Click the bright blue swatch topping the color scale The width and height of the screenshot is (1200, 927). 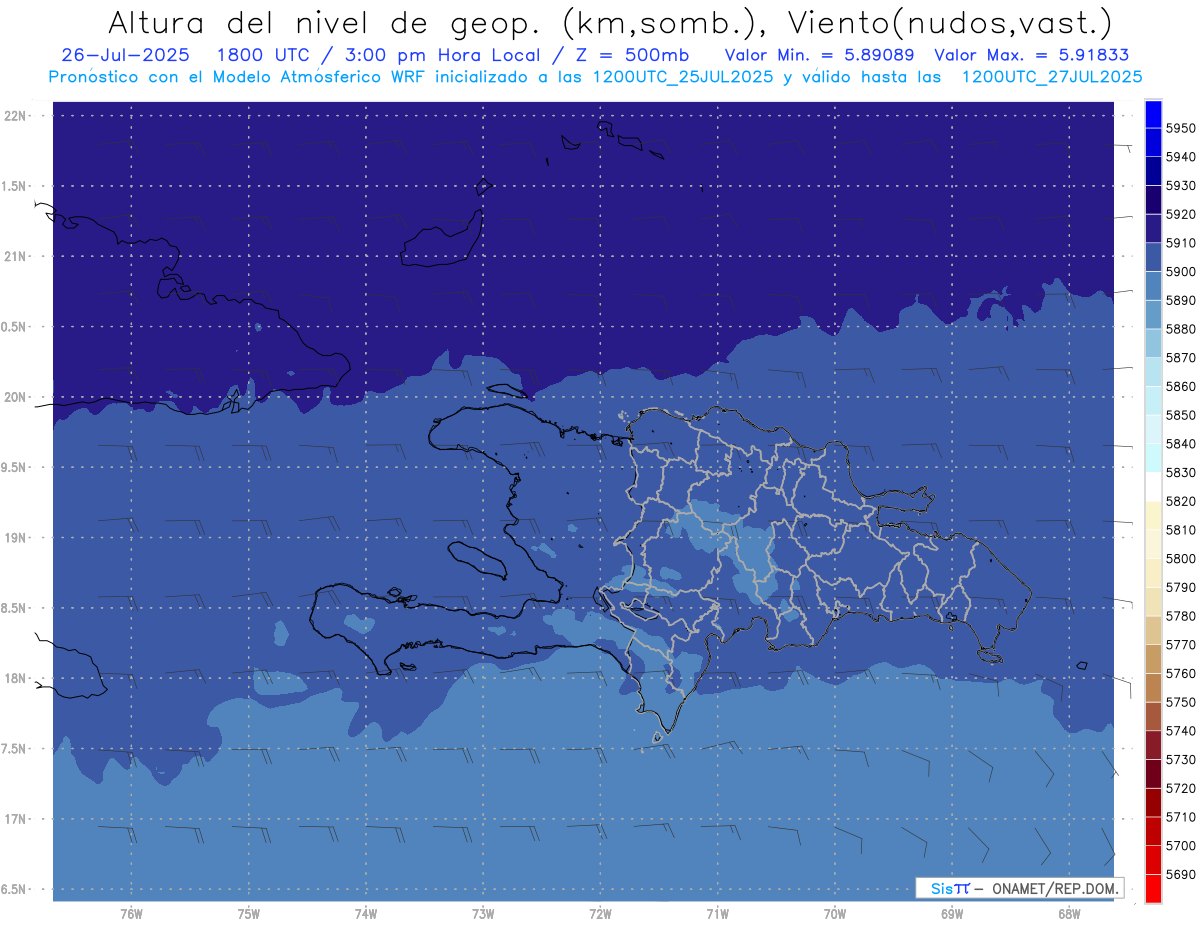pyautogui.click(x=1153, y=114)
